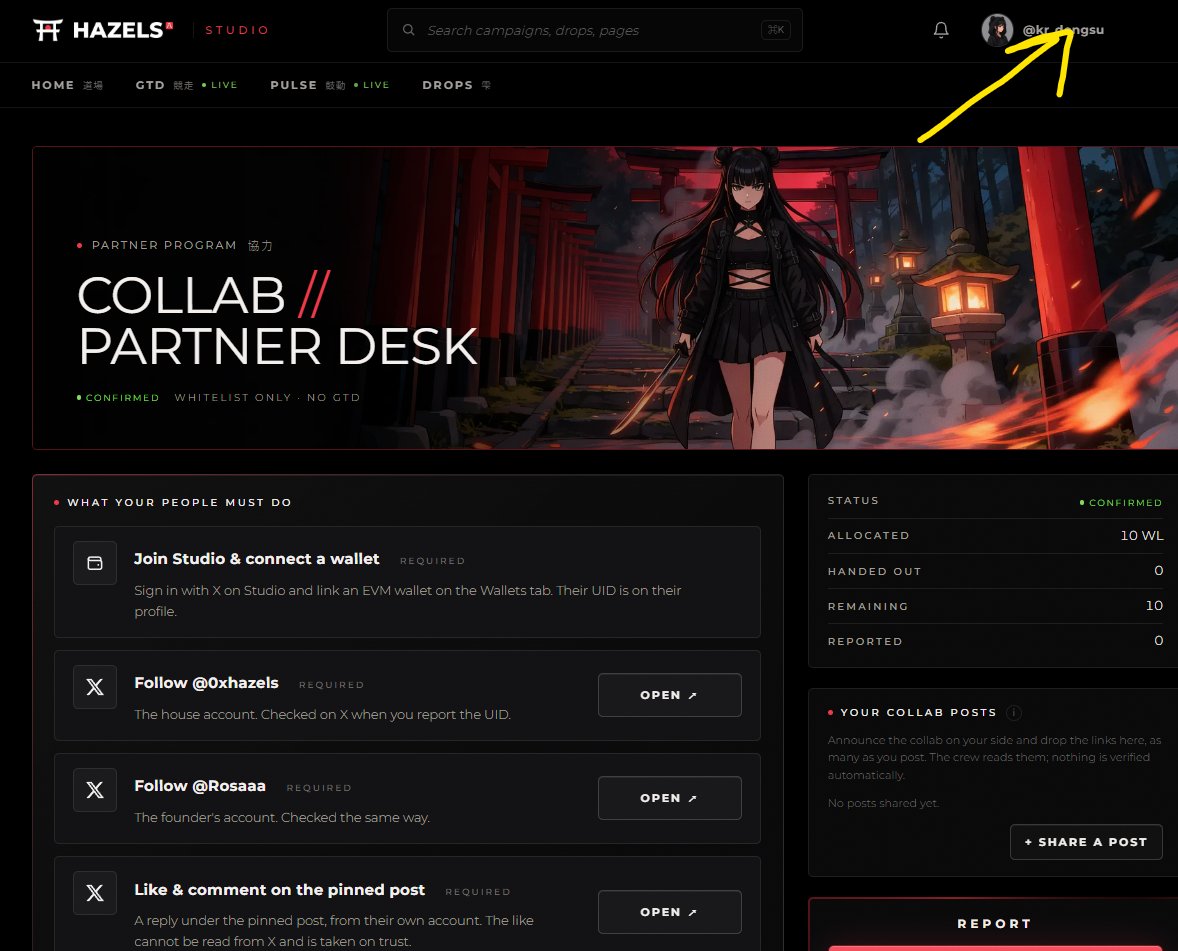Click the X icon beside Follow @0xhazels

tap(95, 687)
